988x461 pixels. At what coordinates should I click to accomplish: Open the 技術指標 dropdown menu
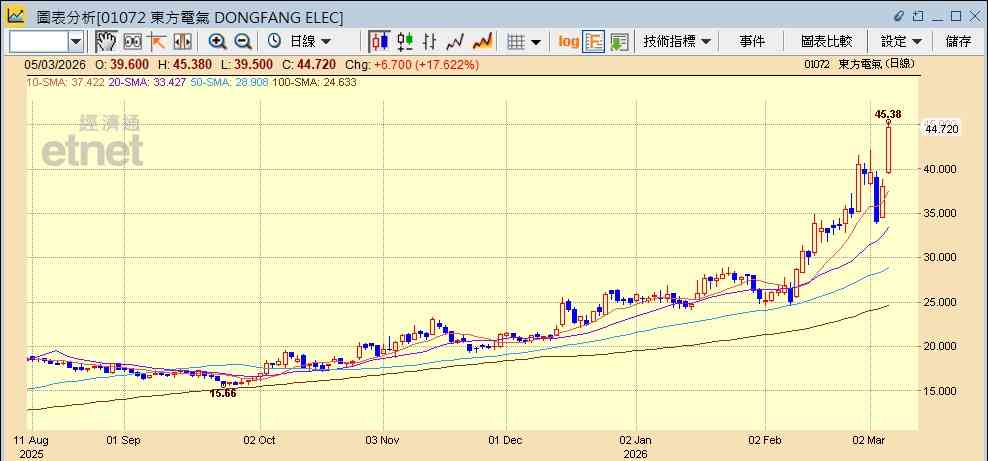(x=677, y=42)
